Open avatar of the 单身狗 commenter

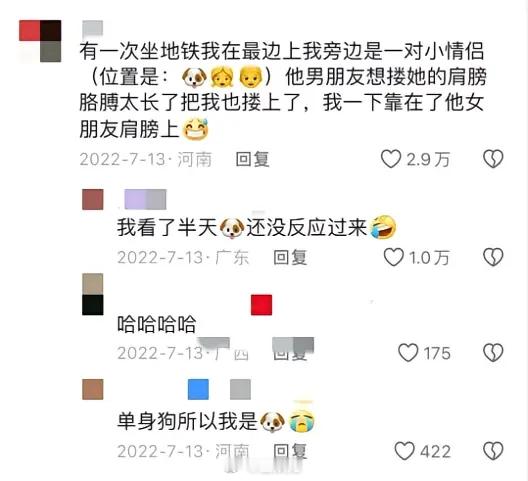pyautogui.click(x=93, y=389)
